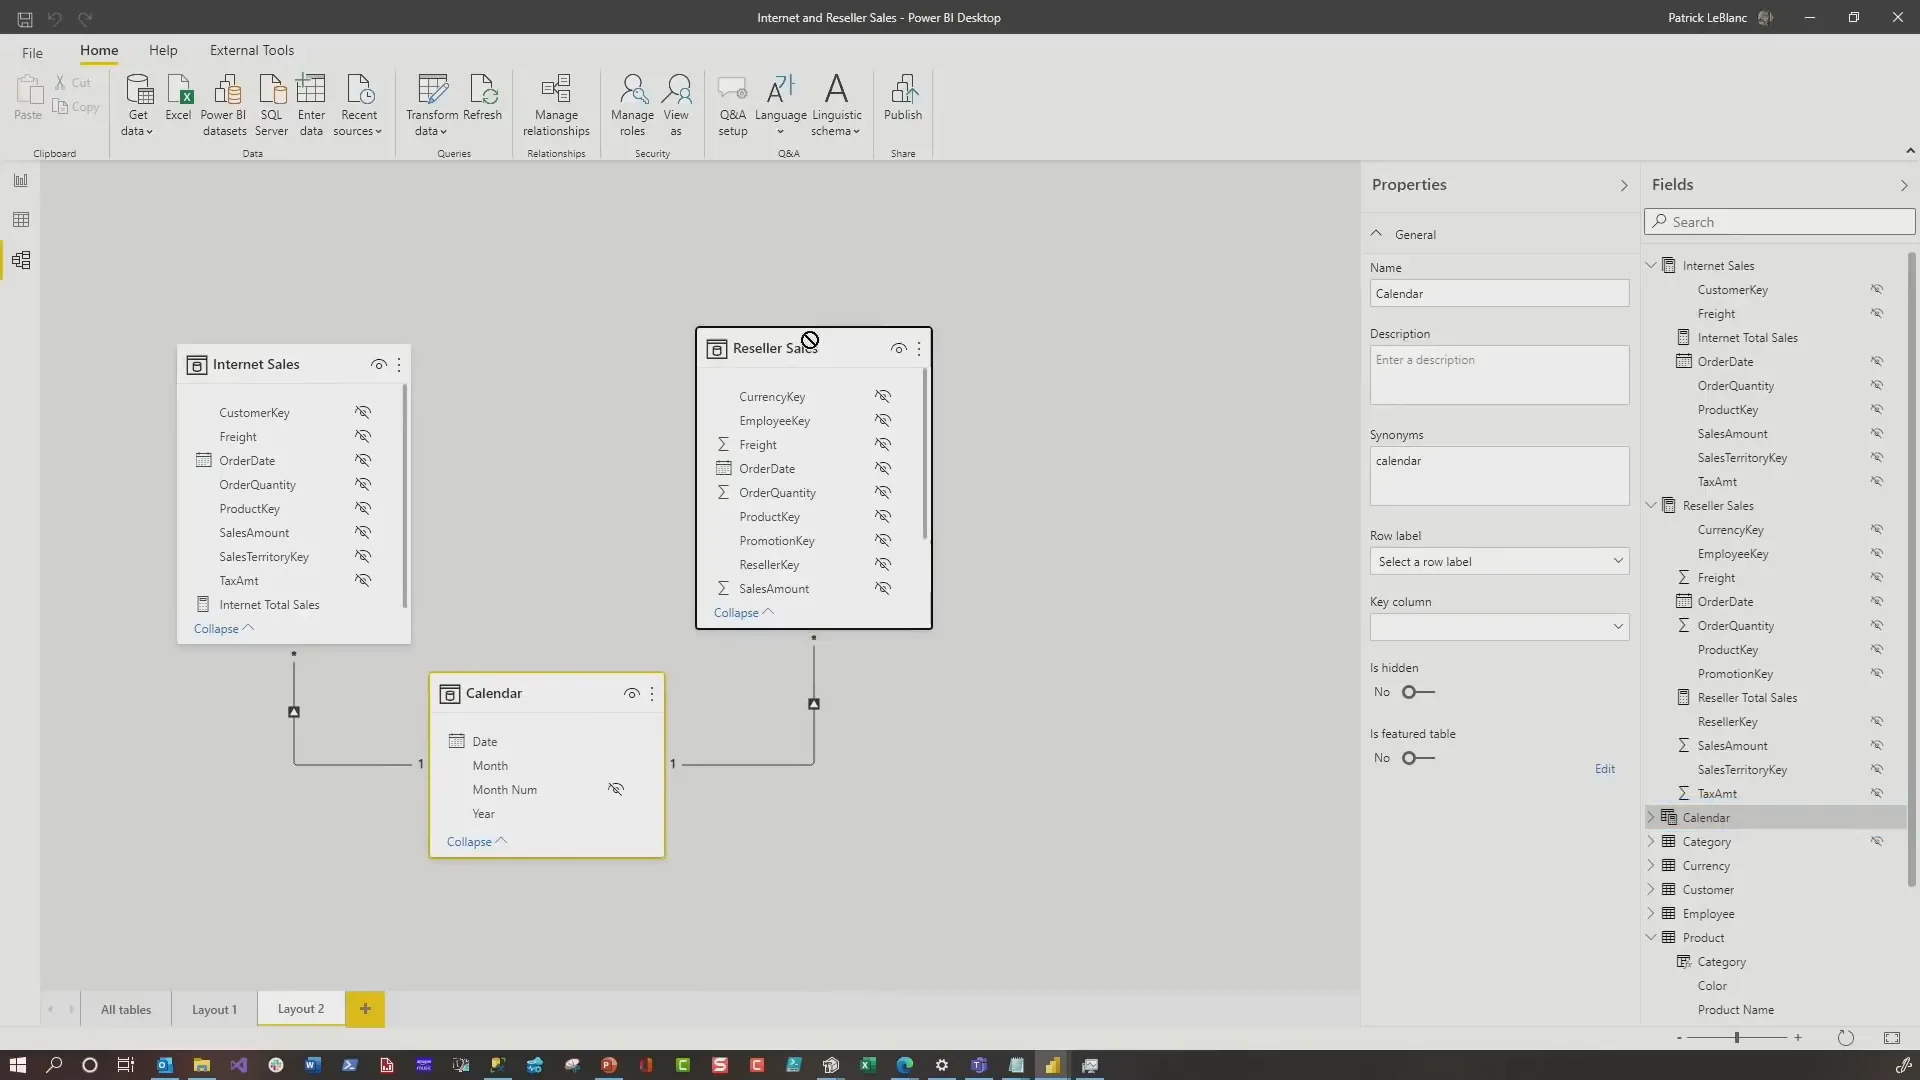Adjust the zoom slider in the status bar
Viewport: 1920px width, 1080px height.
(1737, 1038)
